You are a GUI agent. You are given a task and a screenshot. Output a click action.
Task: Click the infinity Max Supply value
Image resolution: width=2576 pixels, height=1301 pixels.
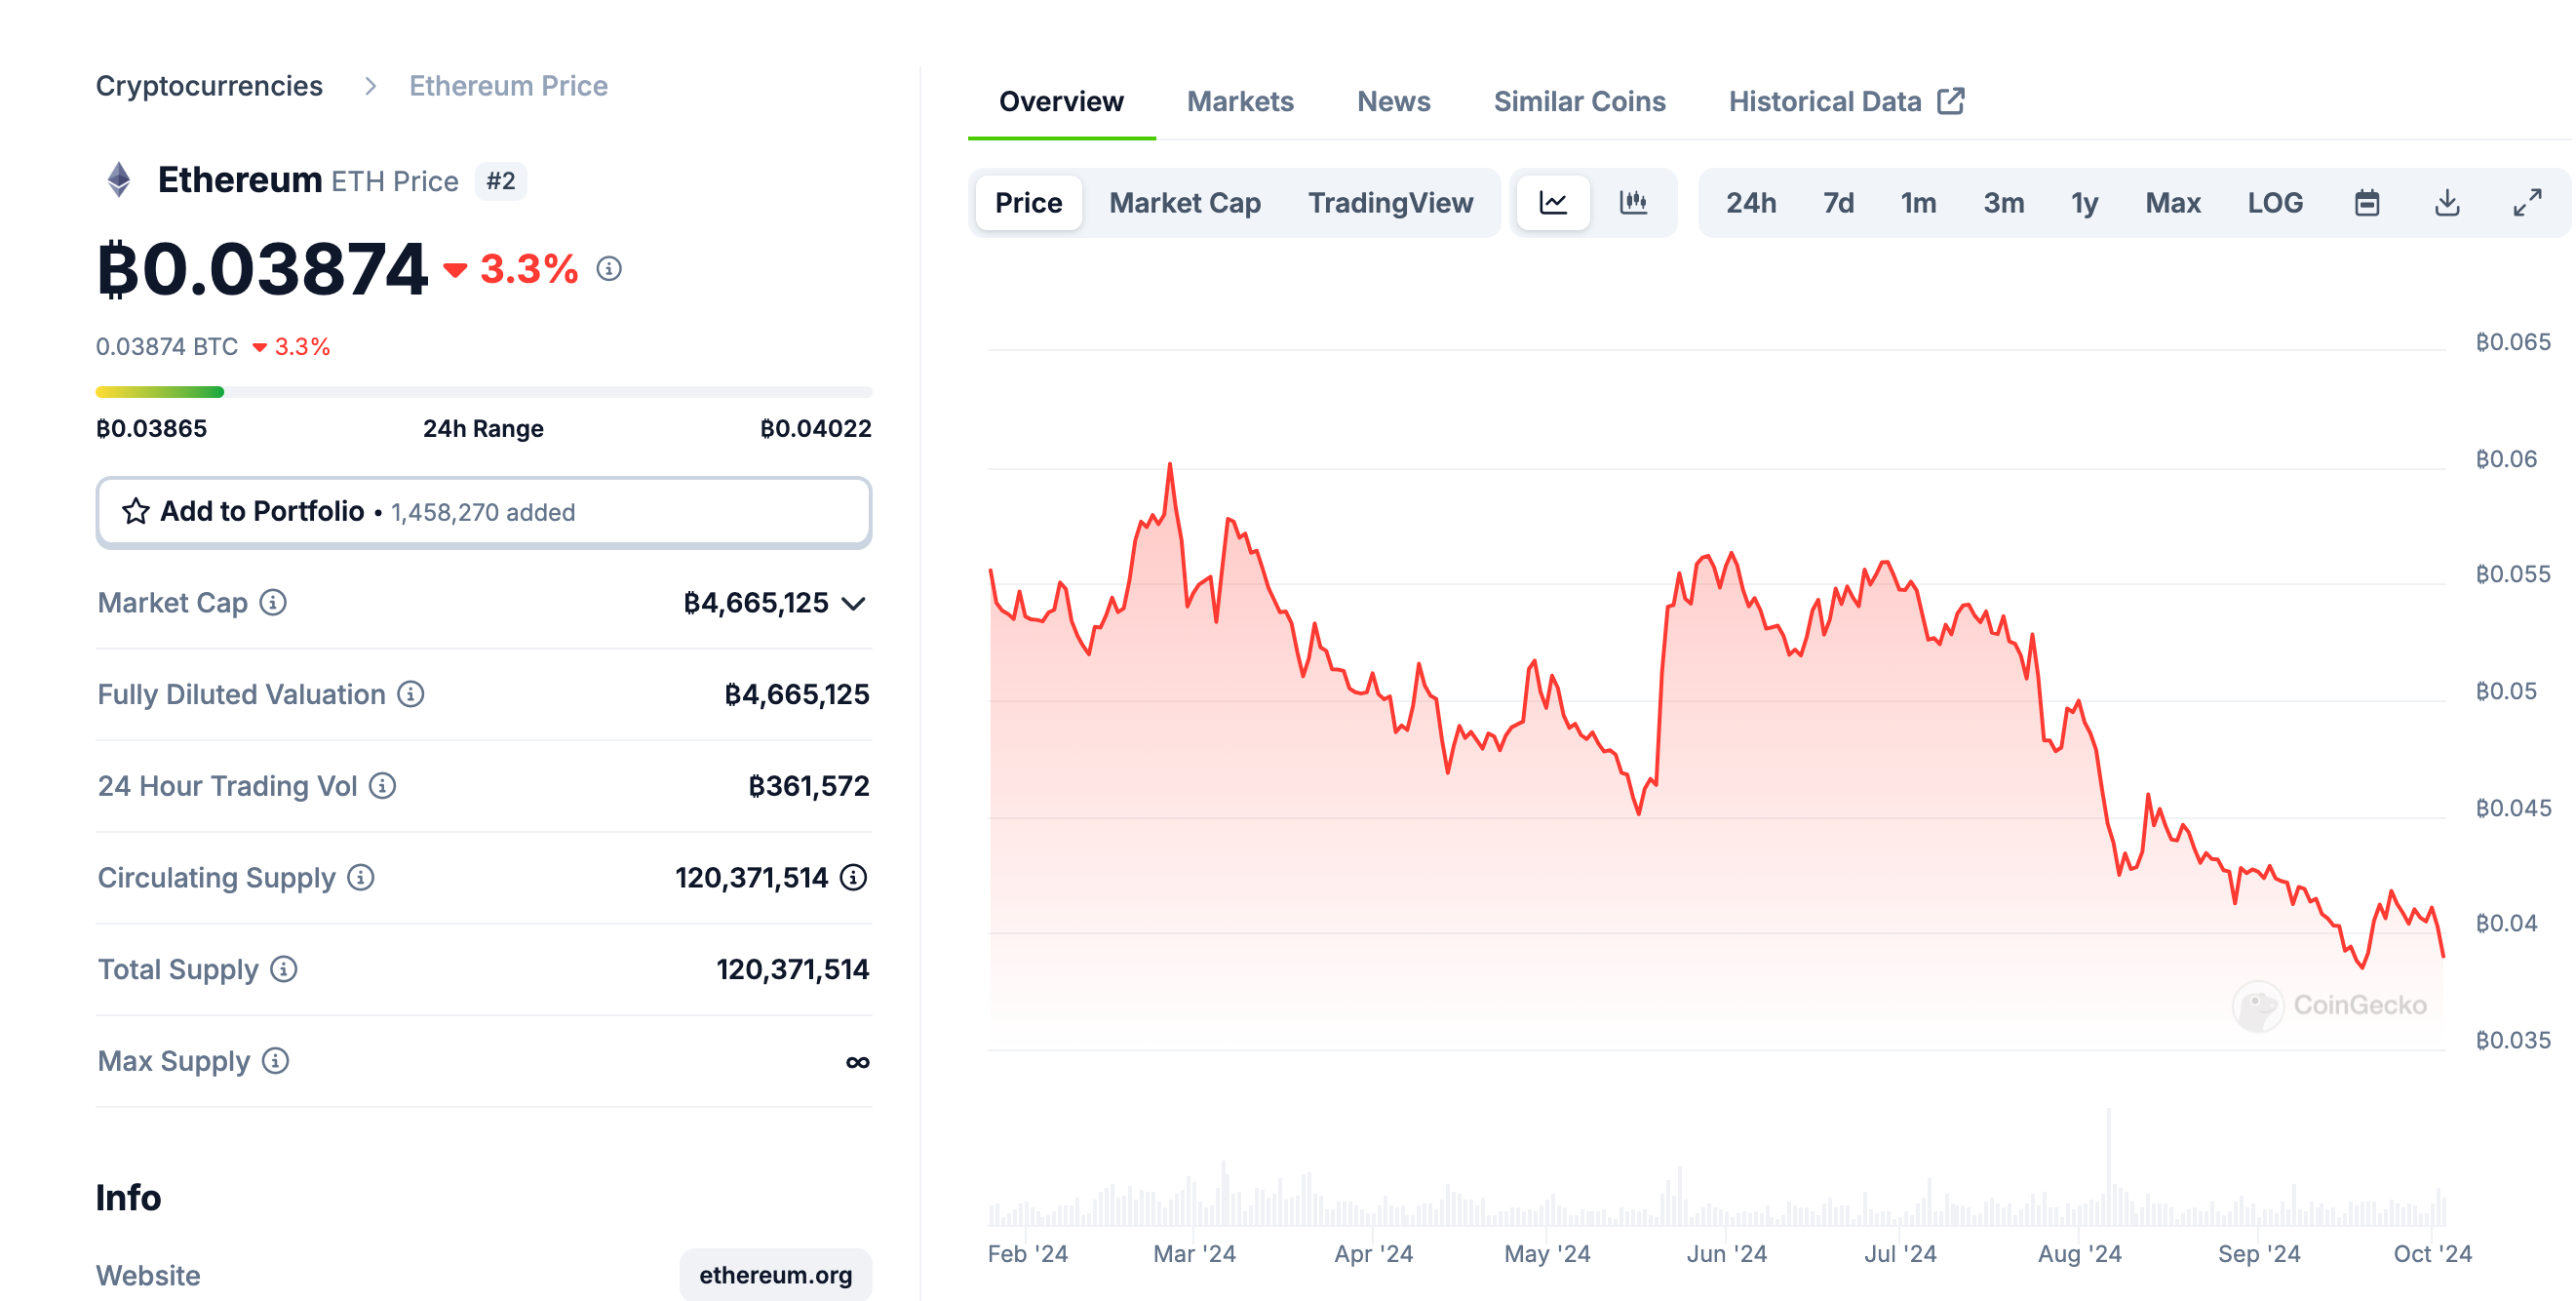tap(857, 1062)
